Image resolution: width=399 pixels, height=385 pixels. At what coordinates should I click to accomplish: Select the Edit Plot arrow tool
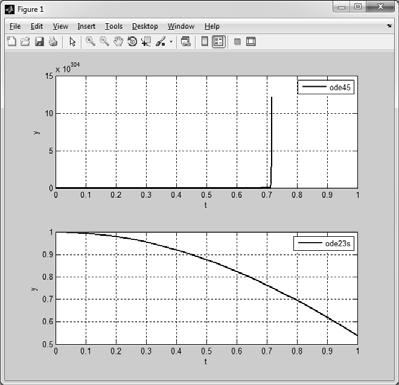[x=72, y=42]
